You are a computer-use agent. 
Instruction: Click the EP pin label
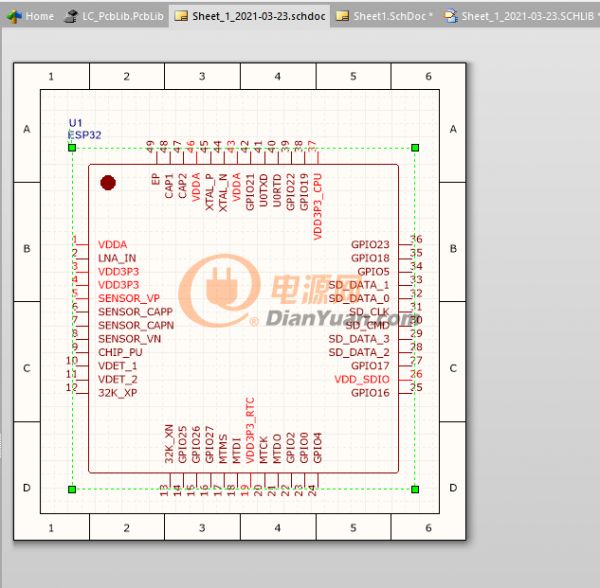(155, 179)
